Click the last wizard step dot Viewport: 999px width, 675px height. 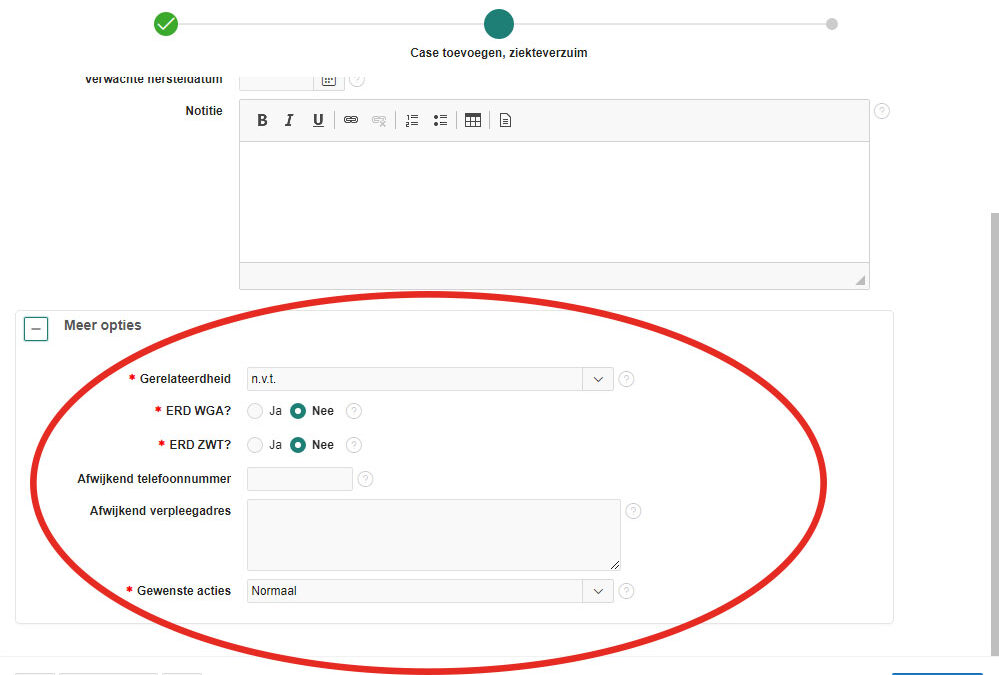(831, 24)
